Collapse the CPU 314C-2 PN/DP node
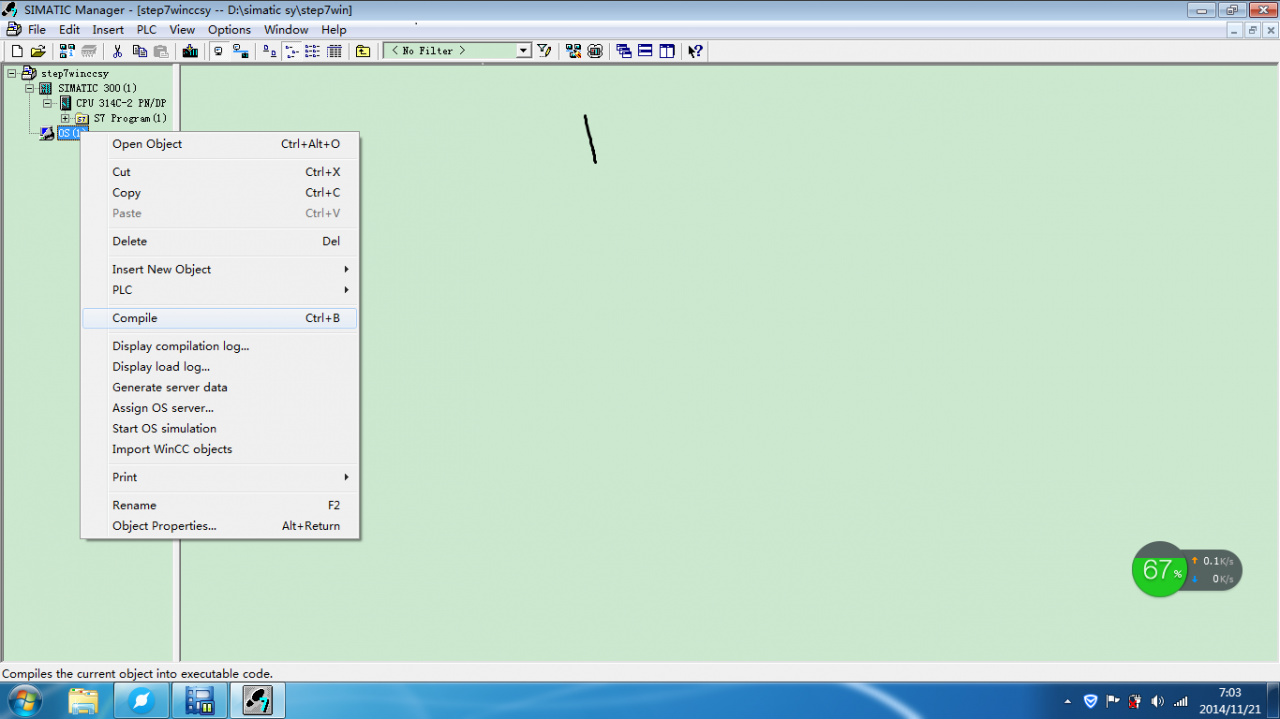This screenshot has height=719, width=1280. pos(48,103)
